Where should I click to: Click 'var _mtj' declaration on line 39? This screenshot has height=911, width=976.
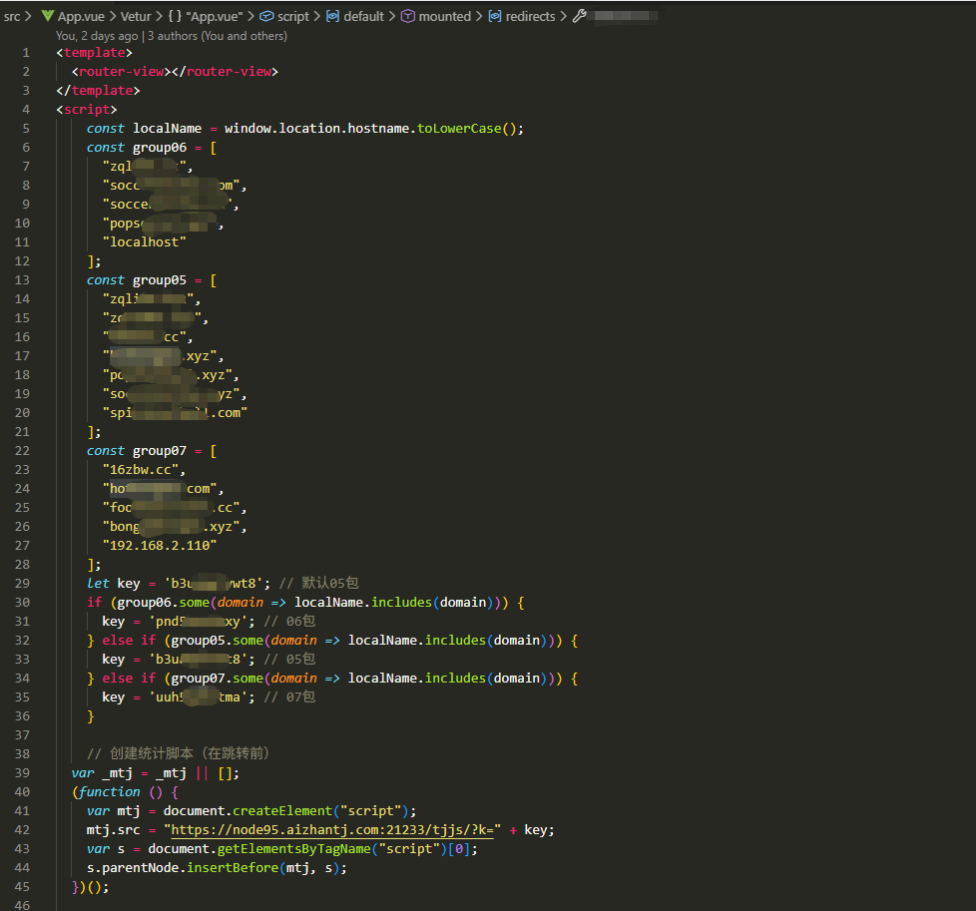click(x=102, y=773)
